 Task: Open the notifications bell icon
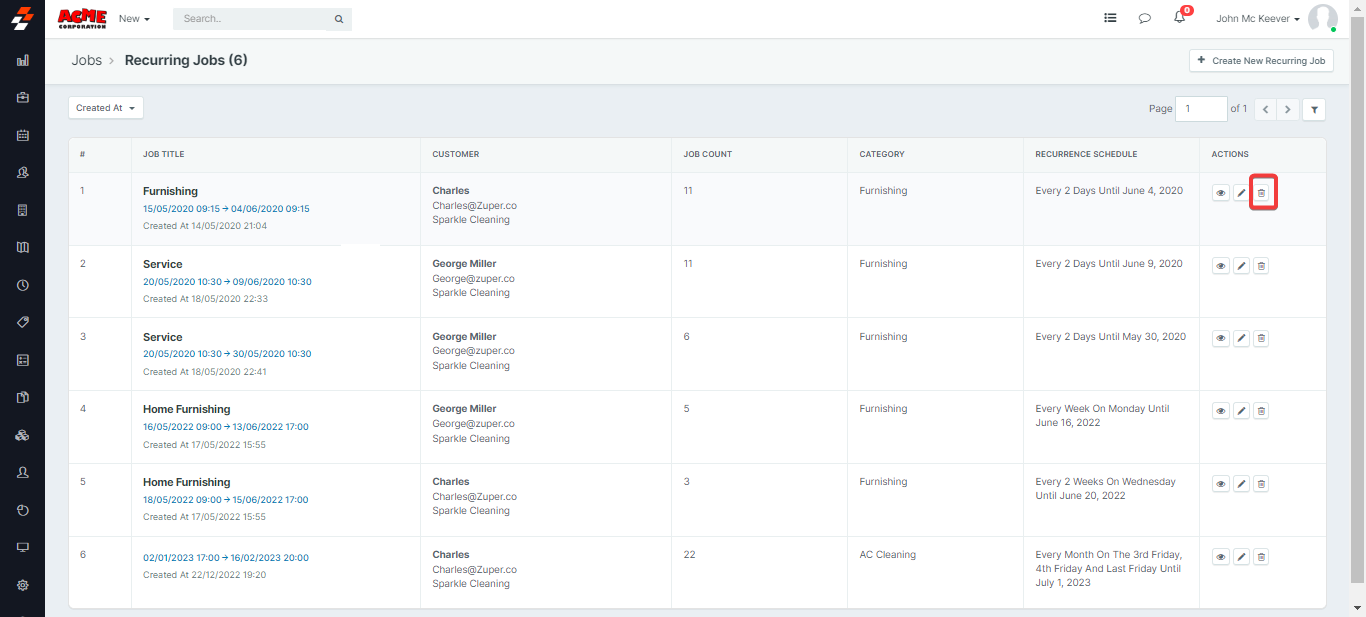[x=1180, y=18]
